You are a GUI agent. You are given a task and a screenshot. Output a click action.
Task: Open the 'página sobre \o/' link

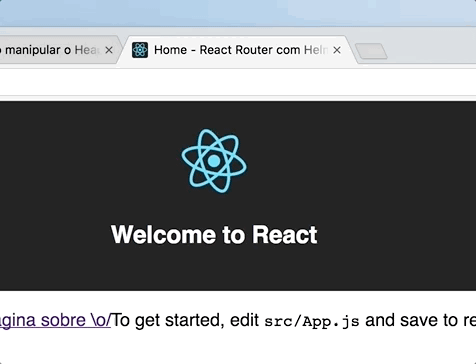point(55,320)
